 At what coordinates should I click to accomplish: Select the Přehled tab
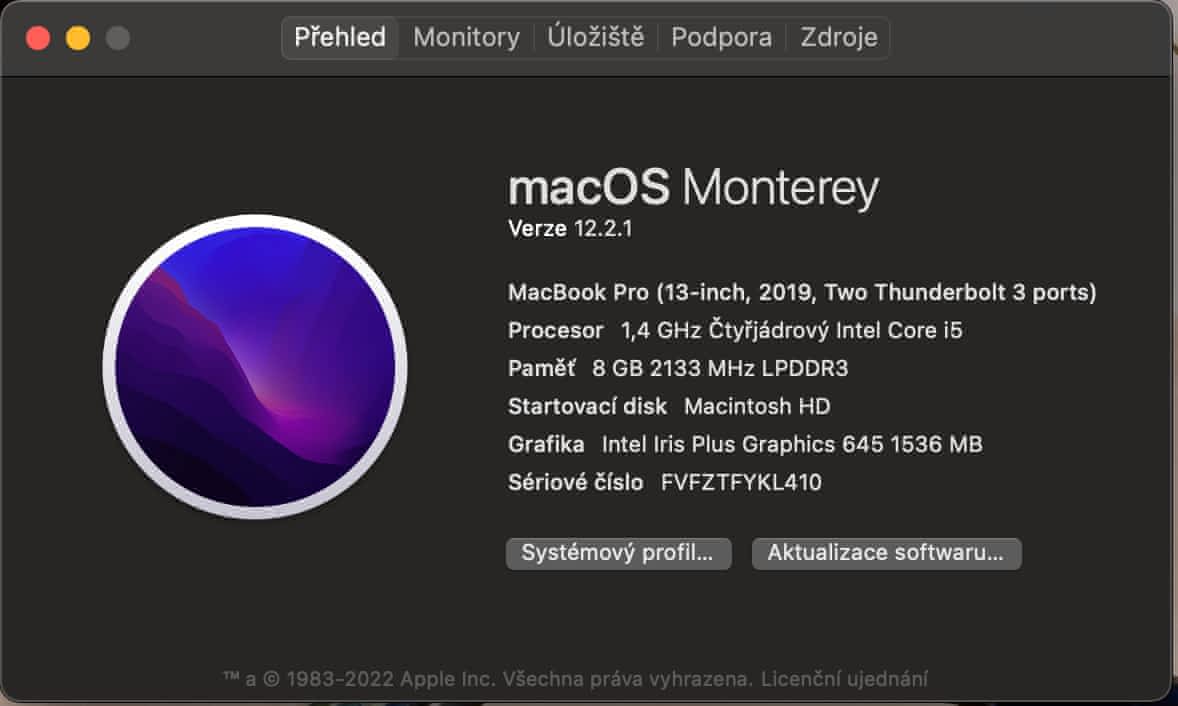(340, 38)
